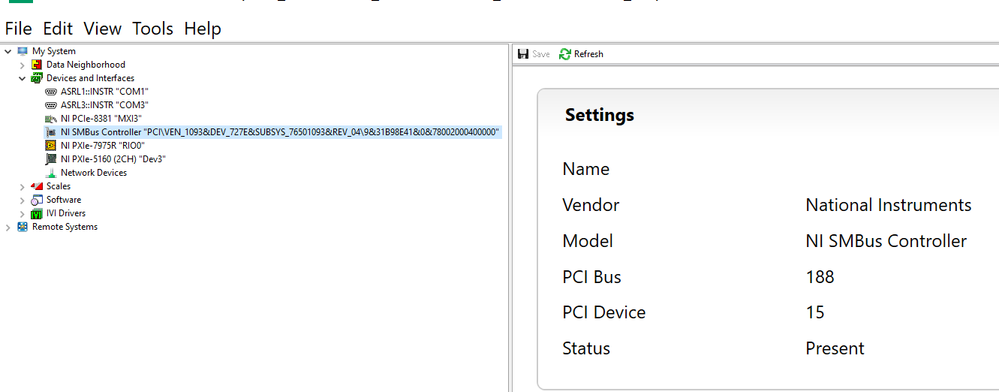Image resolution: width=999 pixels, height=392 pixels.
Task: Select Remote Systems in the tree
Action: point(65,227)
